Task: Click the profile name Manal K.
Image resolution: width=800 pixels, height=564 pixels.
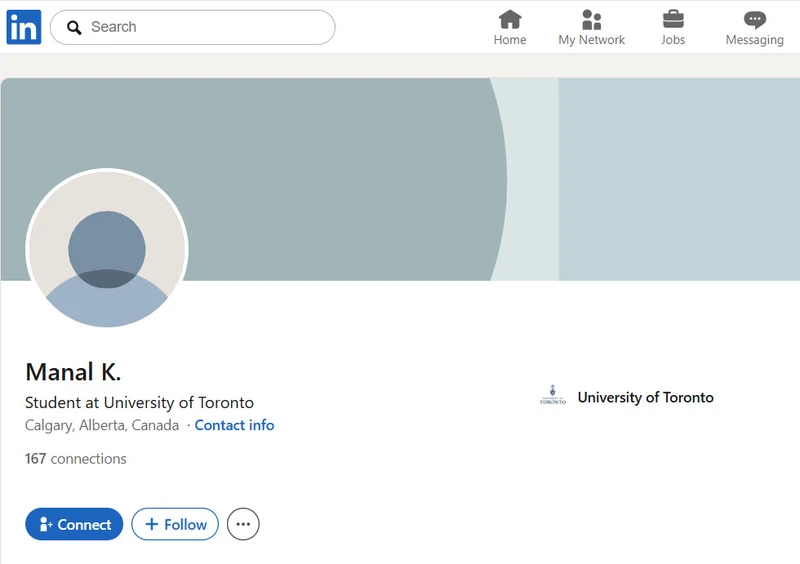Action: click(73, 372)
